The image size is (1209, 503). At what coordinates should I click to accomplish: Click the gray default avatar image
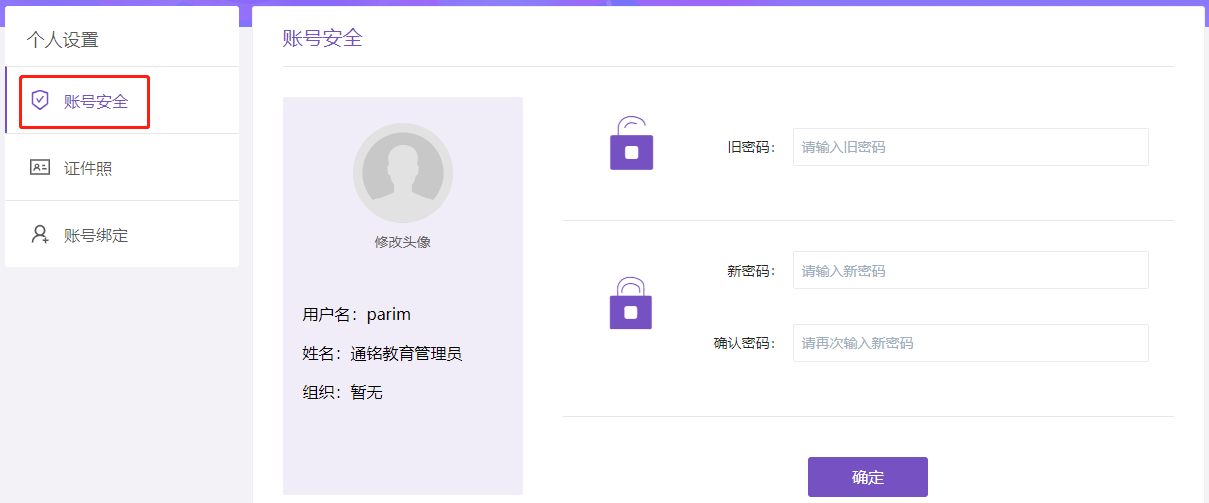tap(403, 173)
